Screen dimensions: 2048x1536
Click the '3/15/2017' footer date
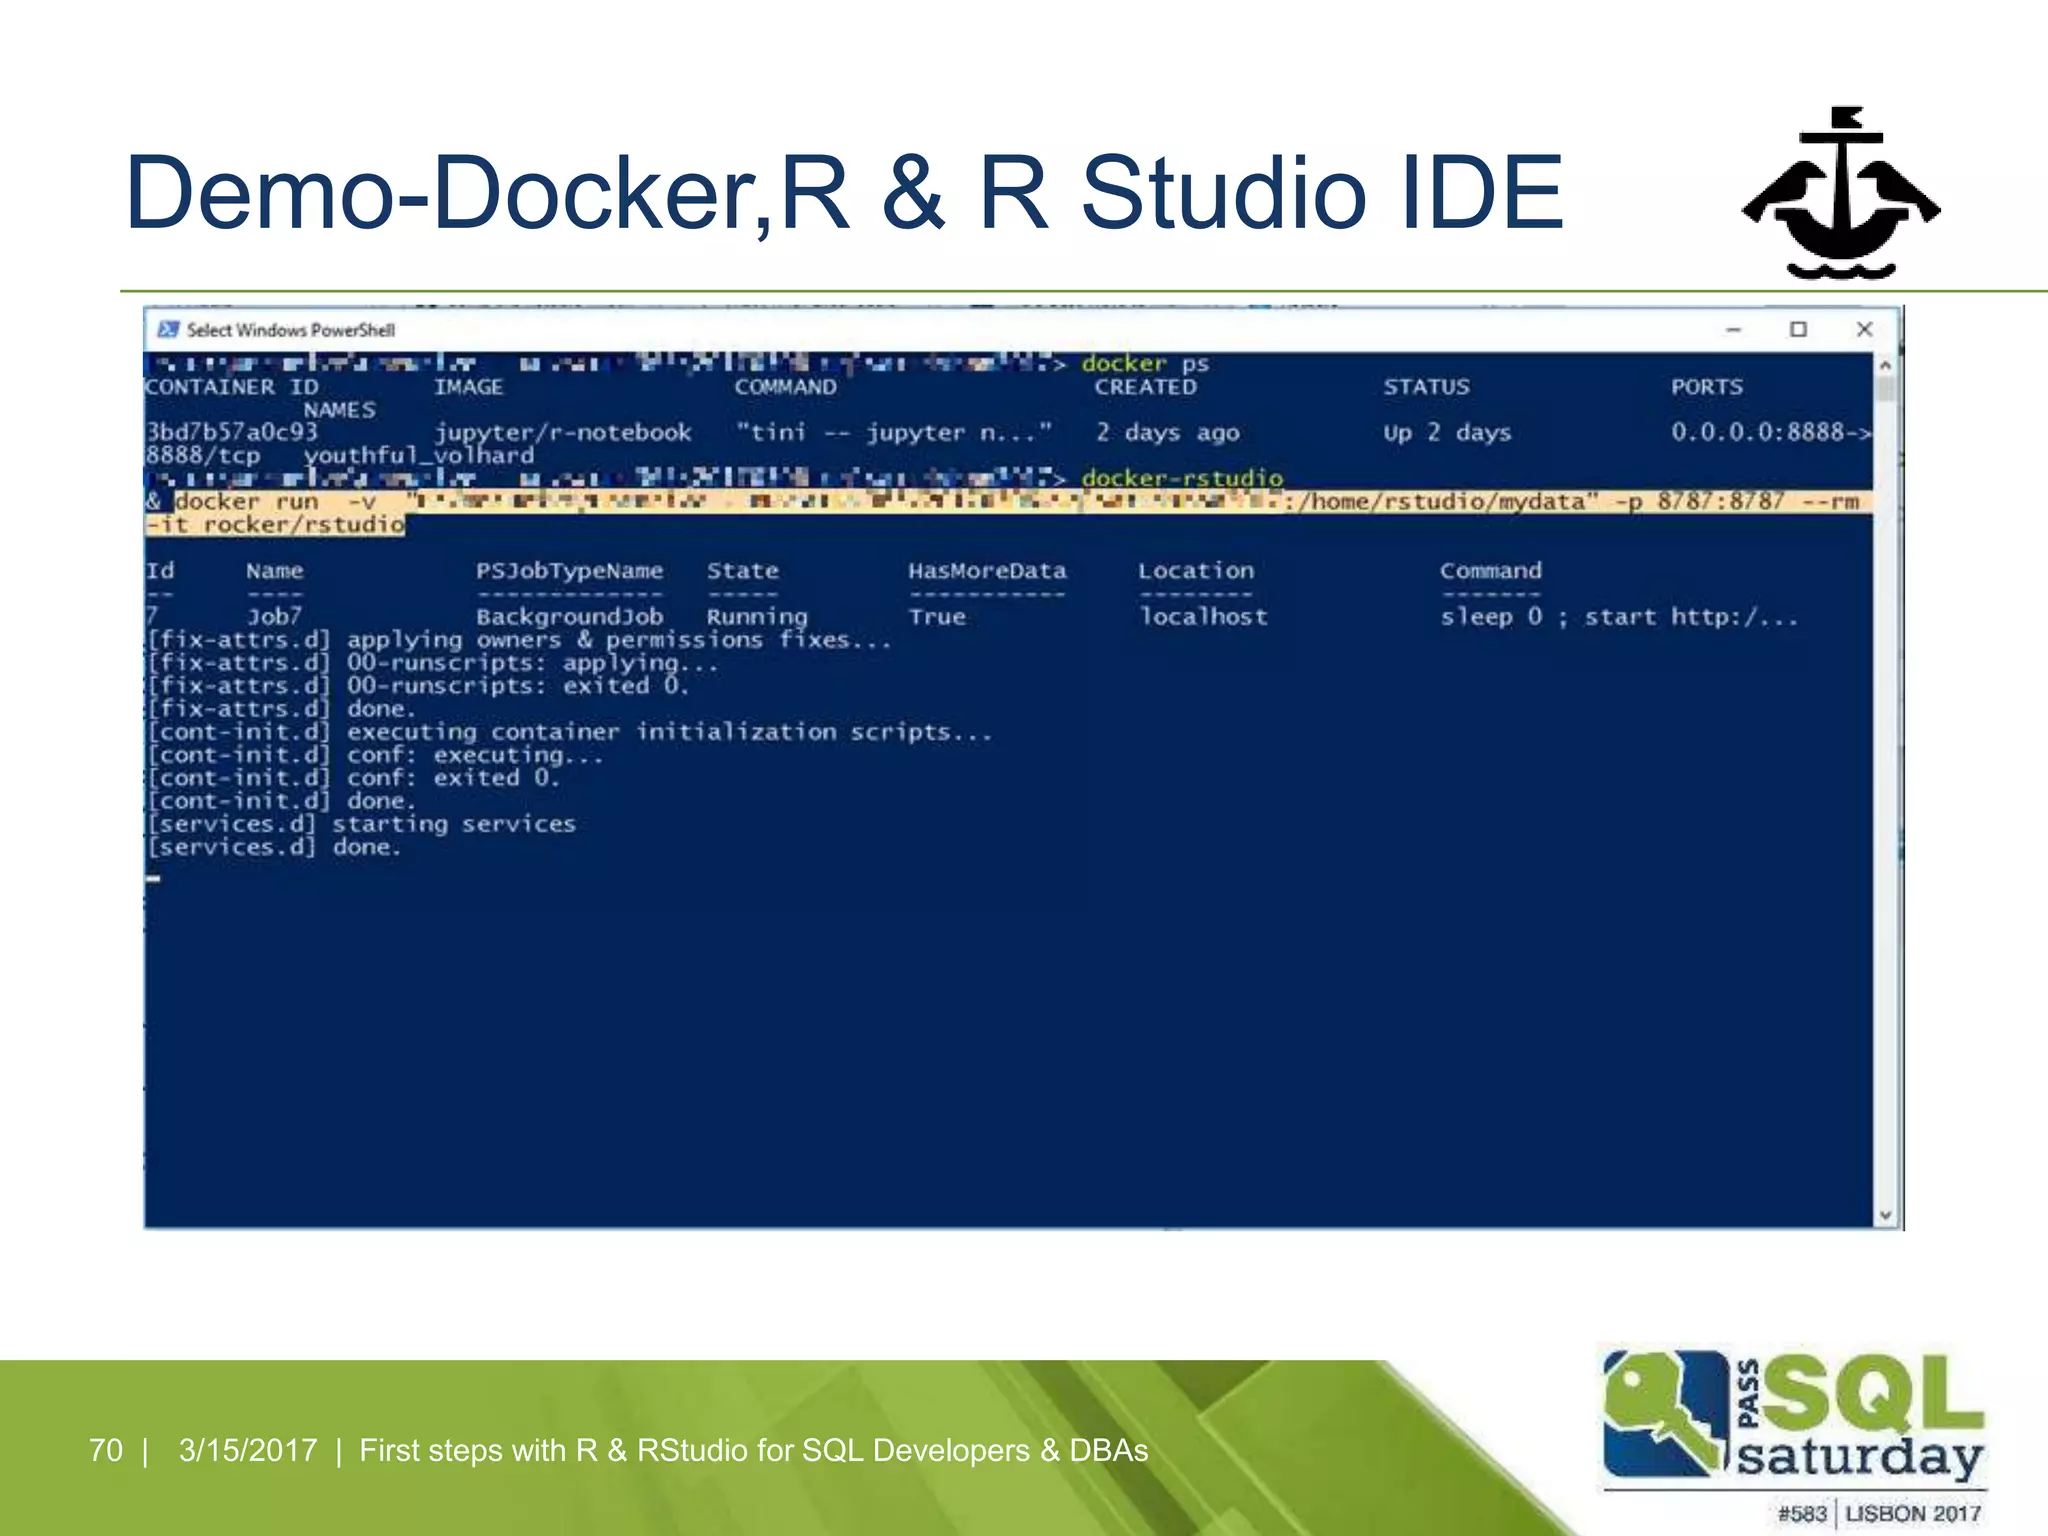point(247,1450)
